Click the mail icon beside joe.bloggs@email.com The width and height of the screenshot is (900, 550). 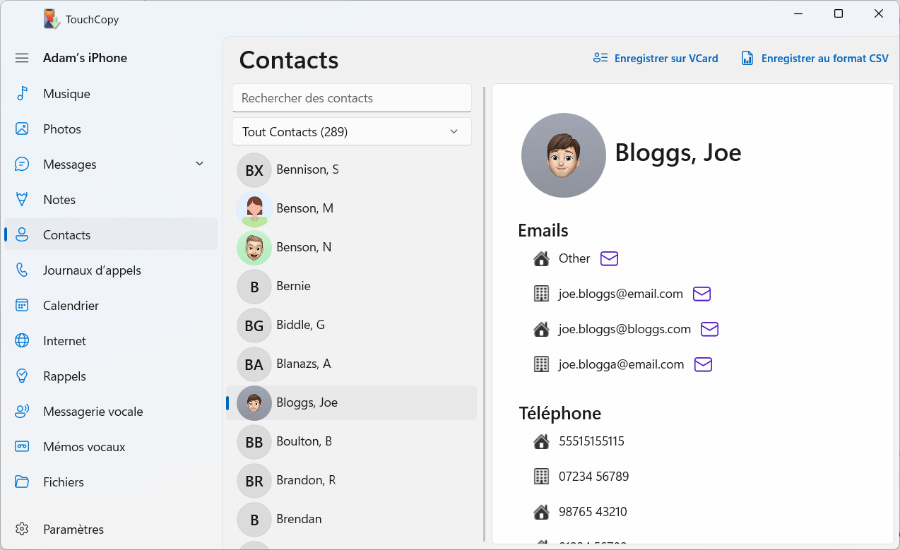coord(702,294)
